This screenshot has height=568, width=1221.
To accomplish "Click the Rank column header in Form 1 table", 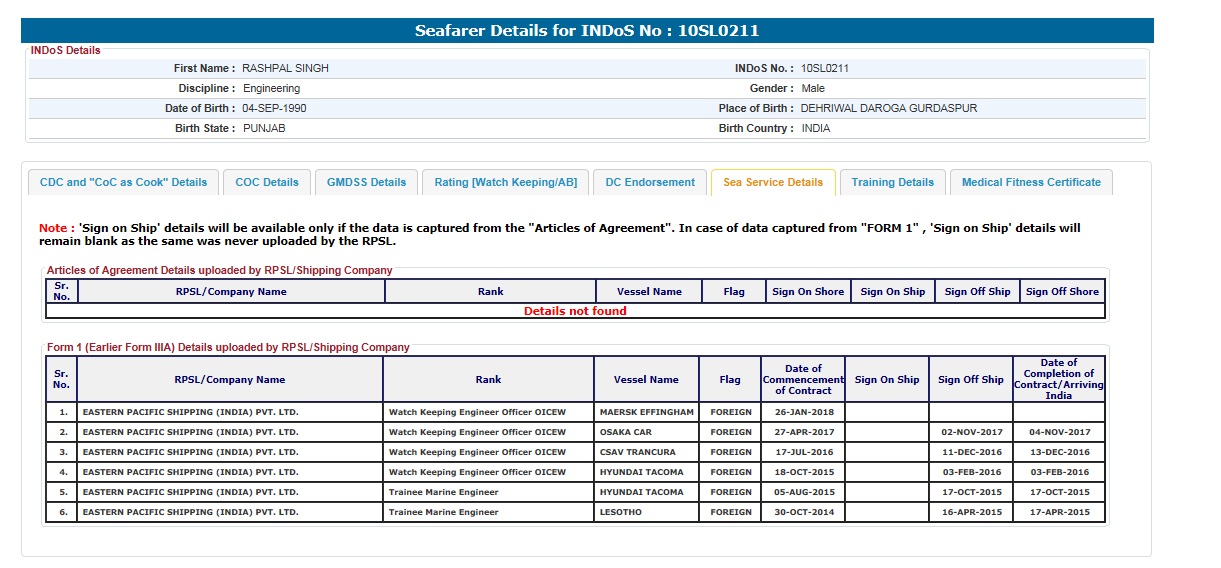I will pyautogui.click(x=489, y=380).
